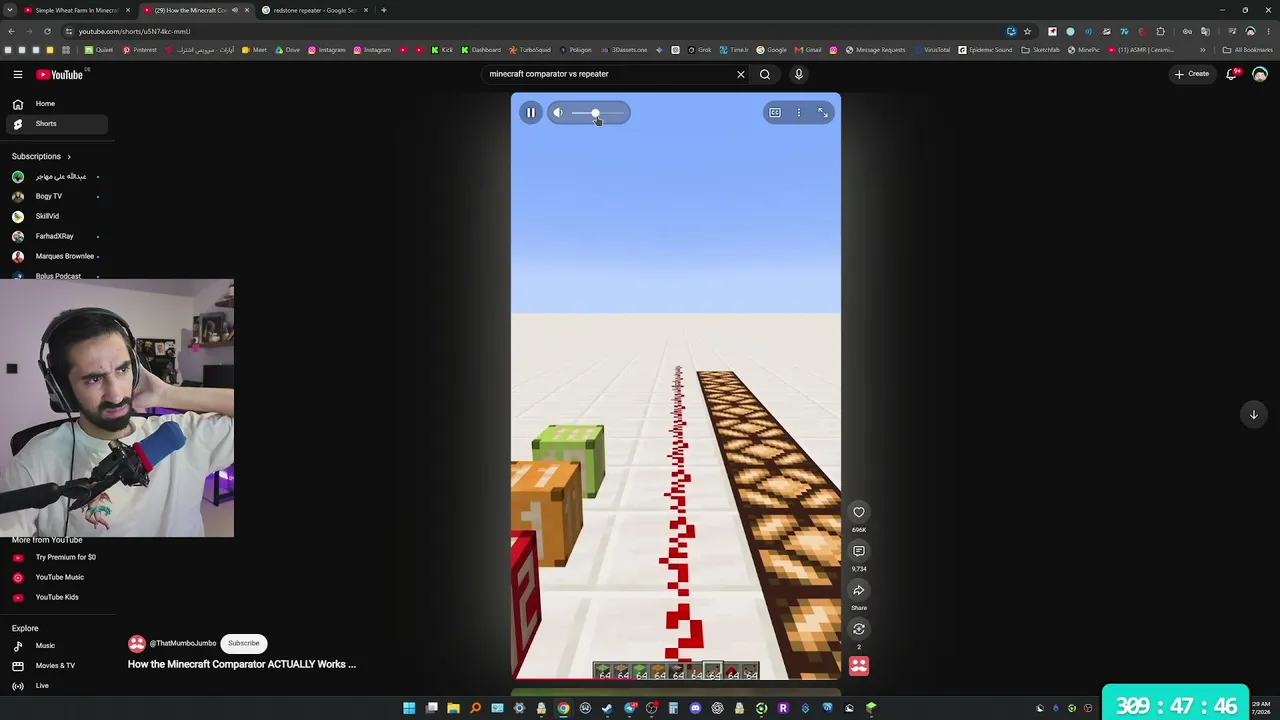
Task: Open the remix option for this Short
Action: coord(859,629)
